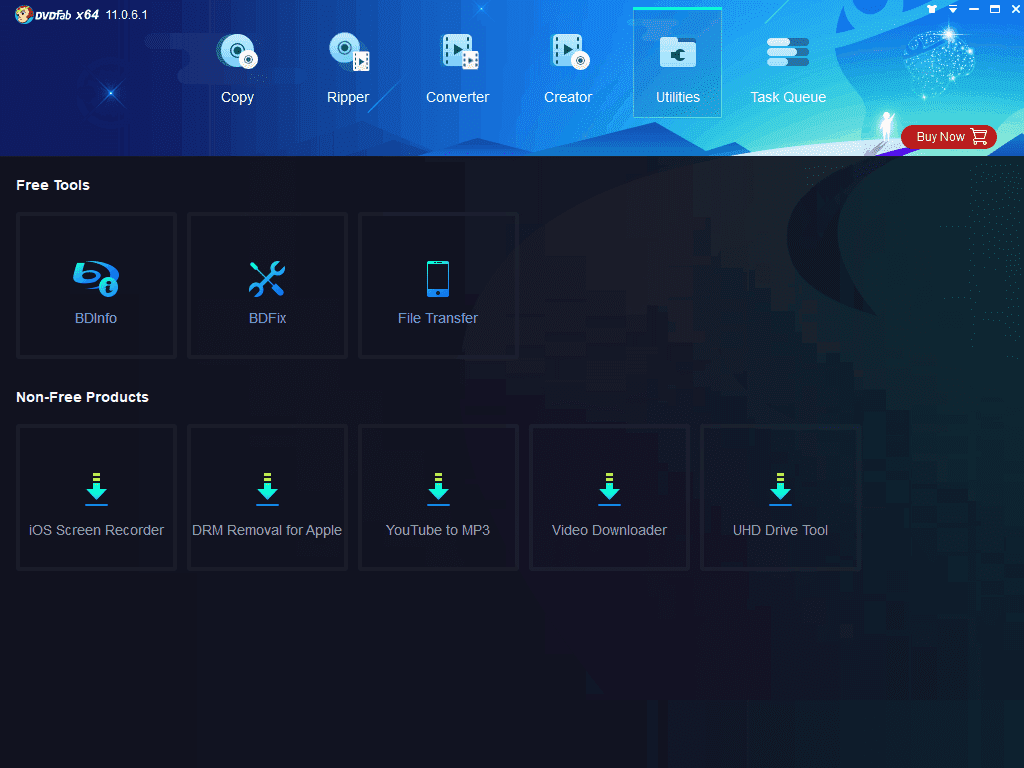This screenshot has height=768, width=1024.
Task: Open the Copy module disc icon
Action: (237, 52)
